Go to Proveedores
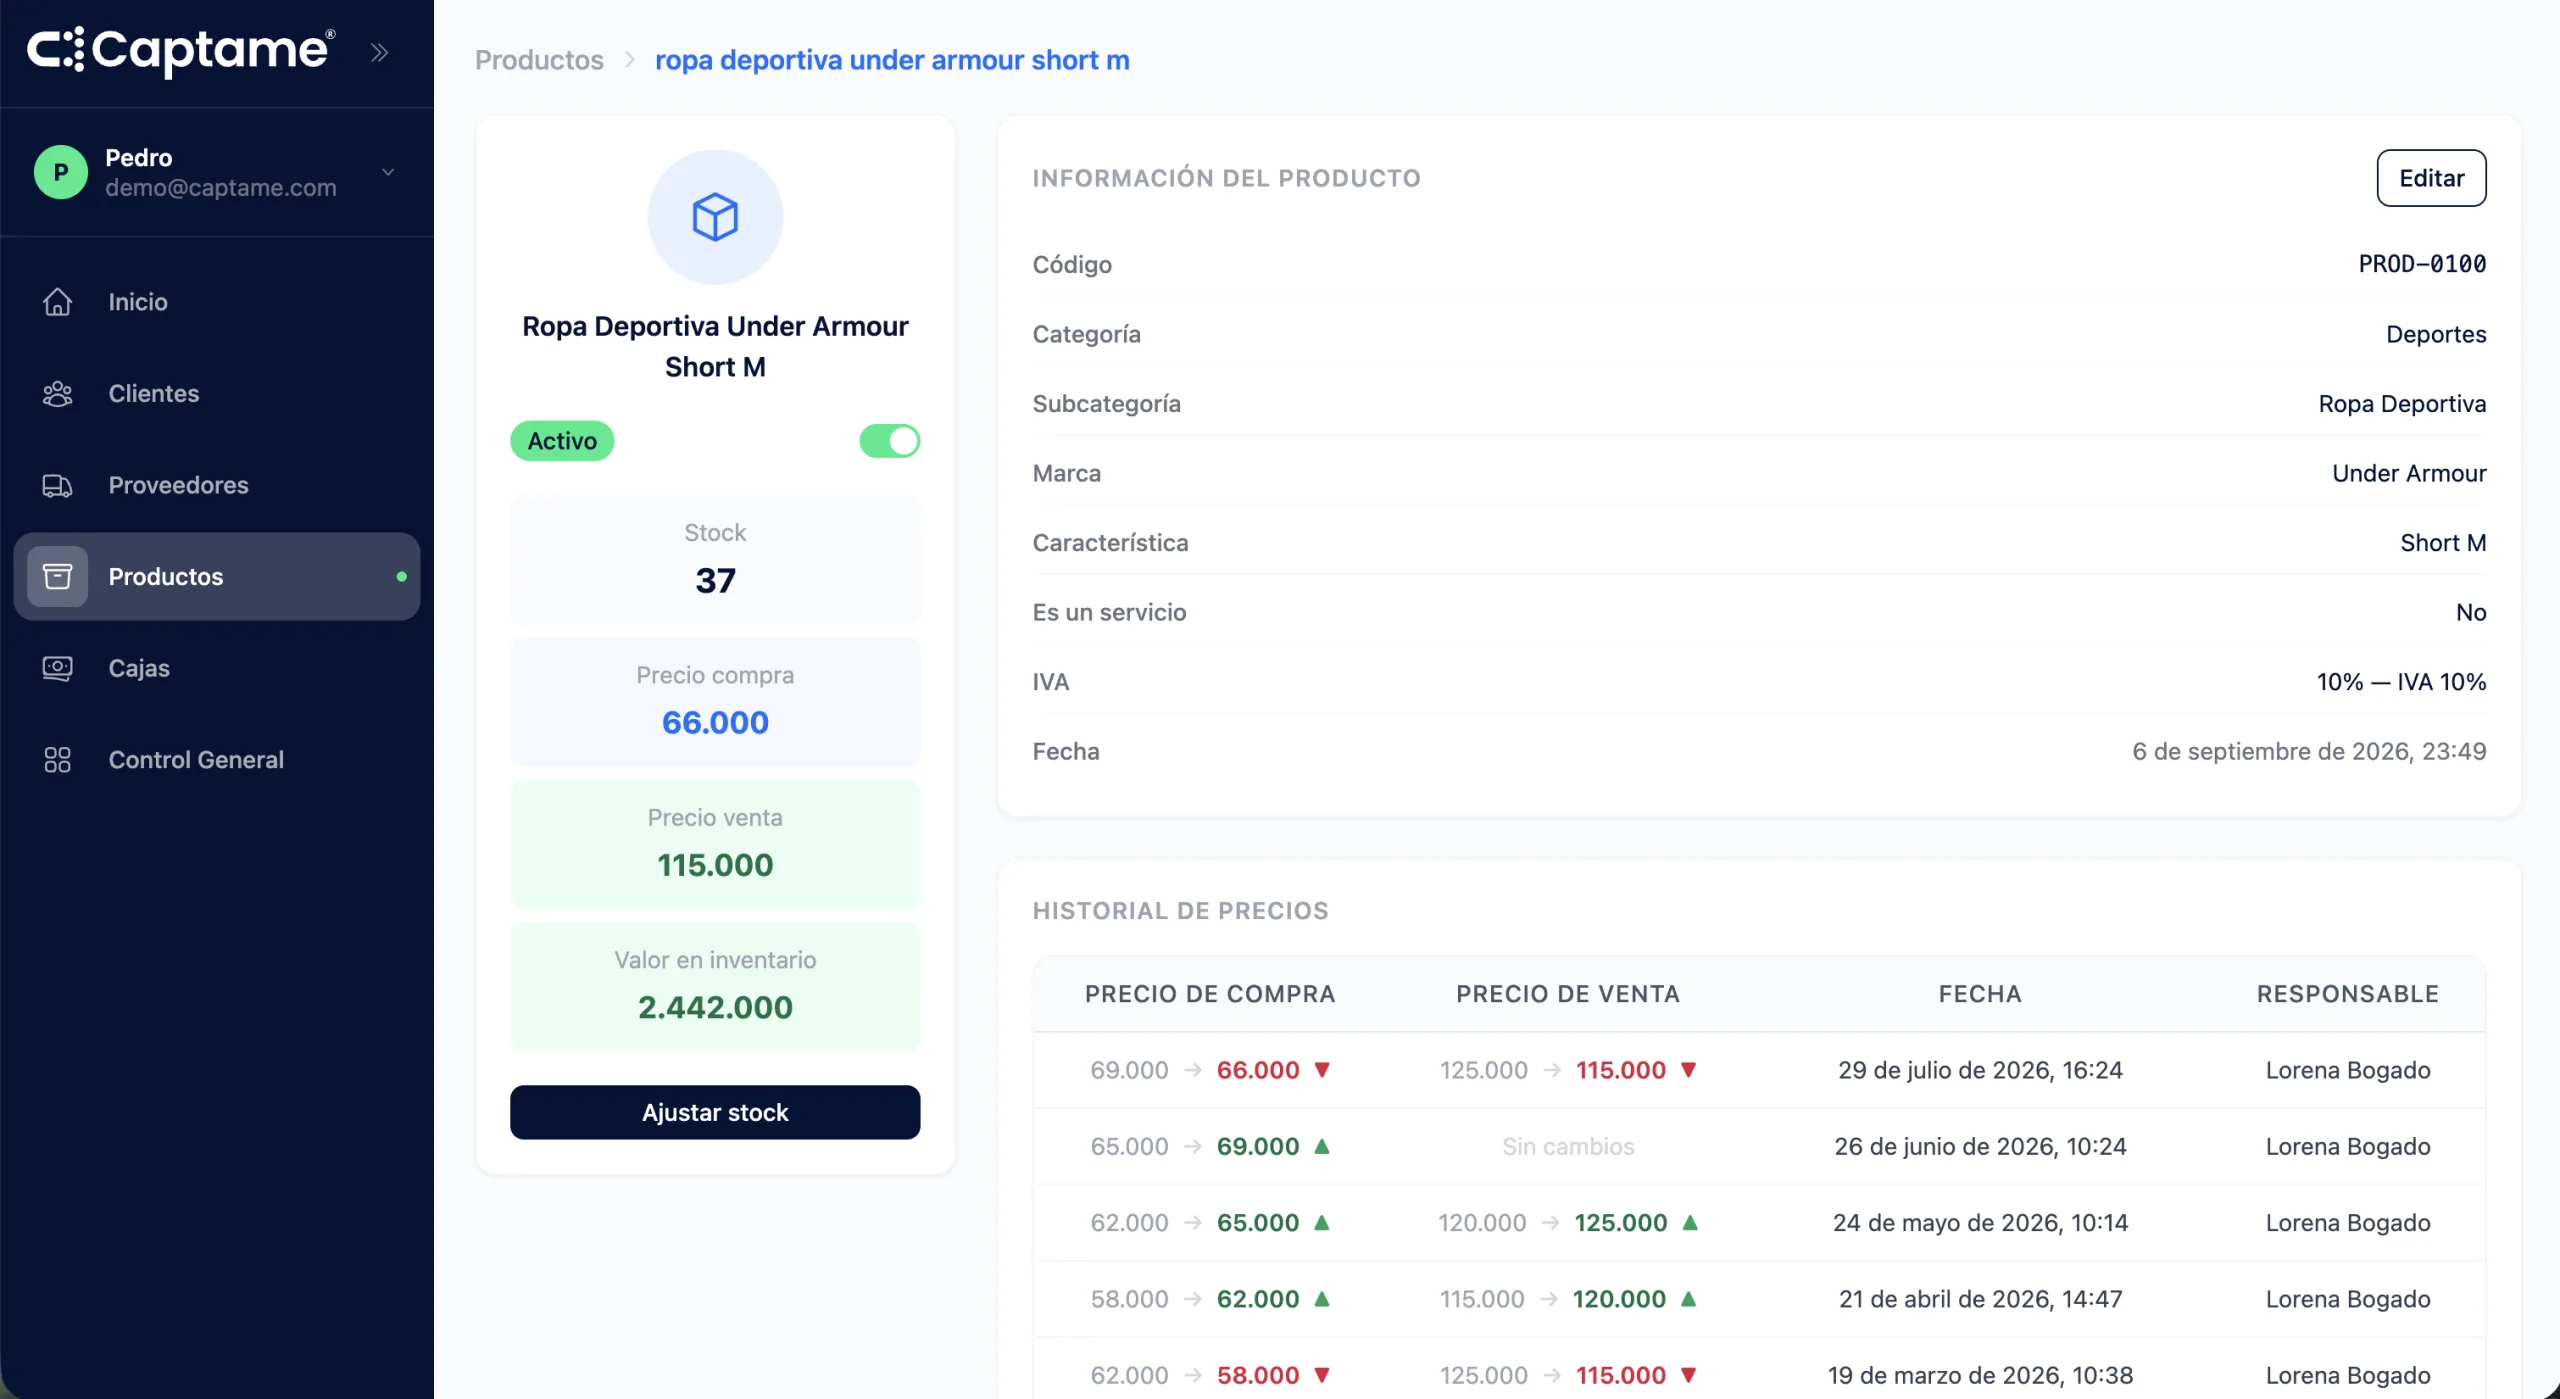Image resolution: width=2560 pixels, height=1399 pixels. (217, 485)
